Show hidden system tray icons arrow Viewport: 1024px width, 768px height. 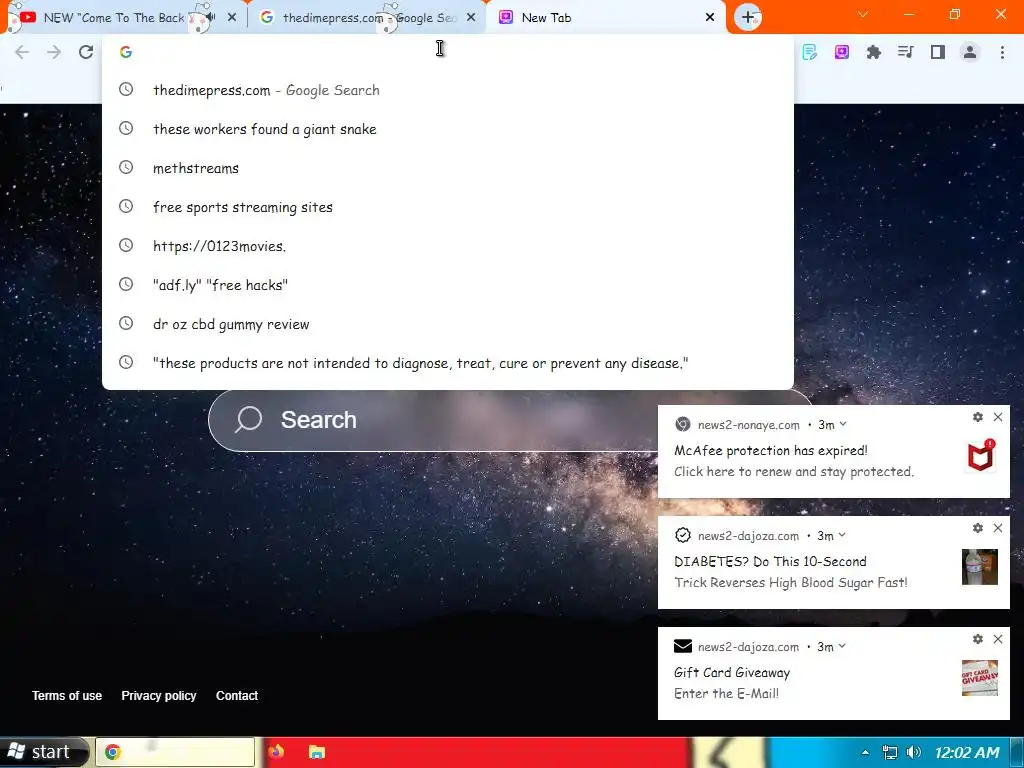coord(865,752)
